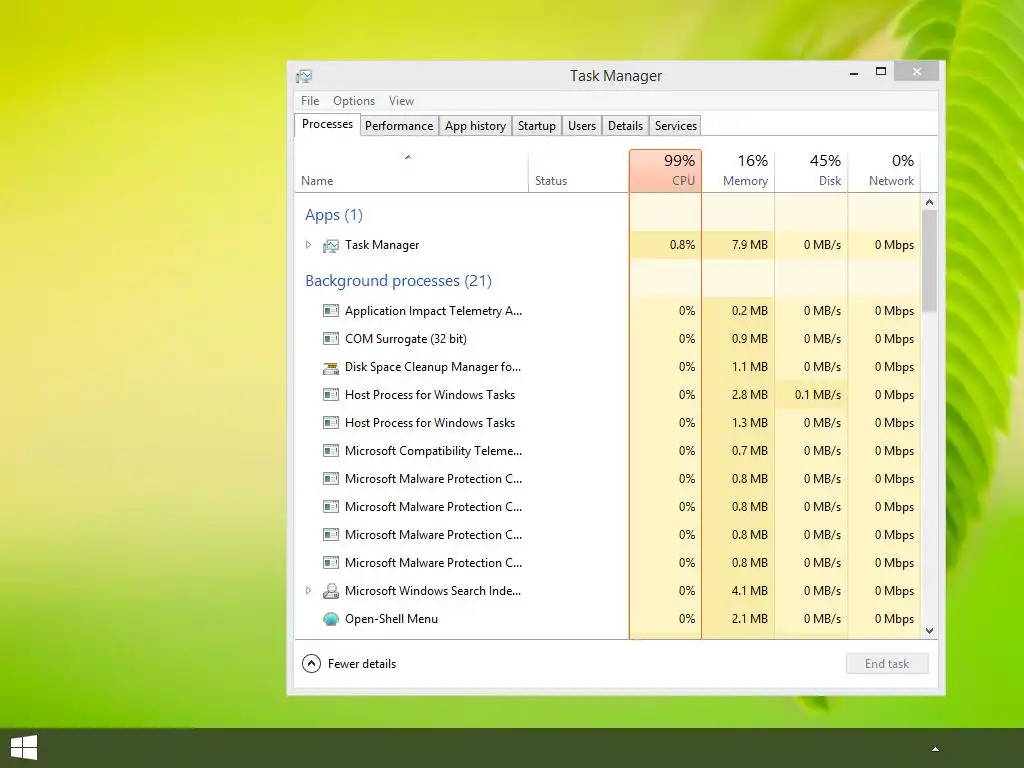Screen dimensions: 1024x768
Task: Click the 1.3 MB memory value
Action: [x=750, y=423]
